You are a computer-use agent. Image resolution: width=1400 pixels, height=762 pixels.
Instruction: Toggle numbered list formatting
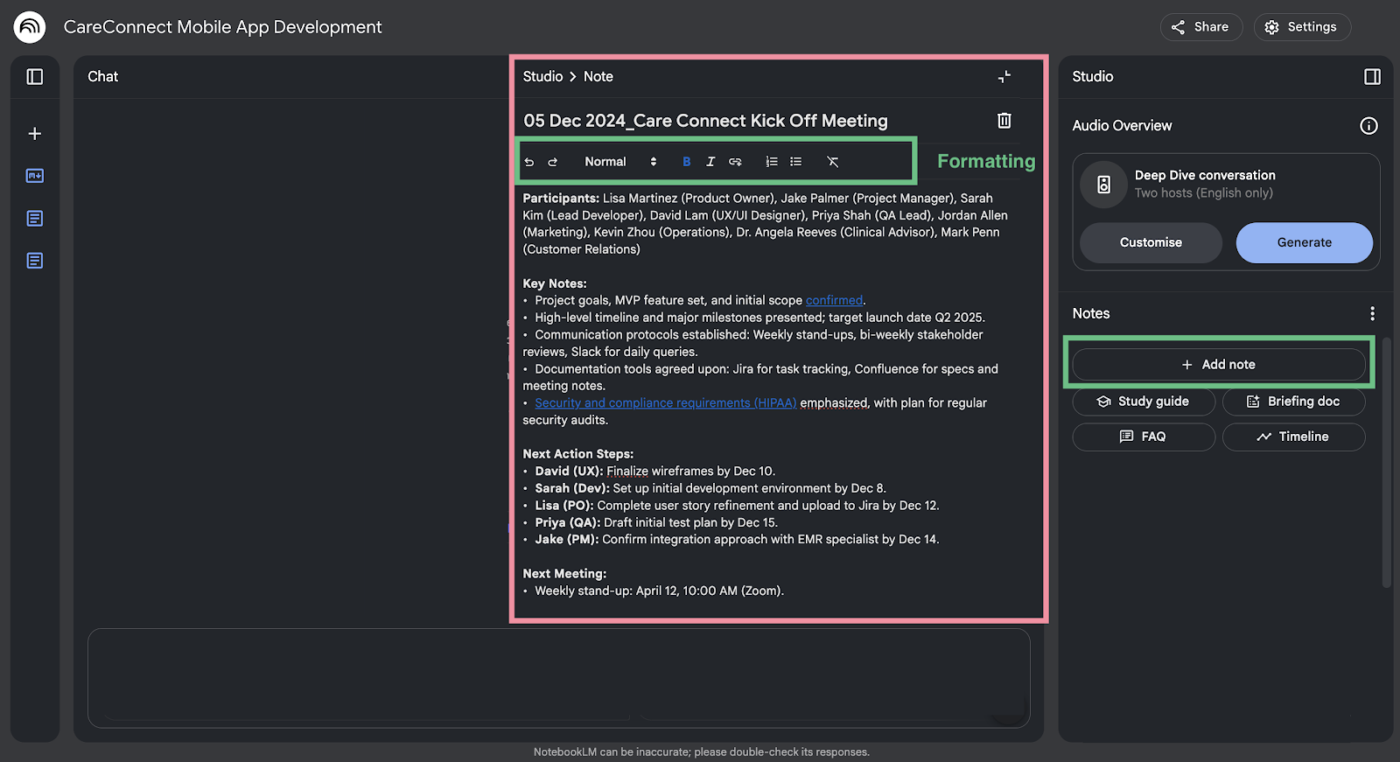(x=771, y=162)
